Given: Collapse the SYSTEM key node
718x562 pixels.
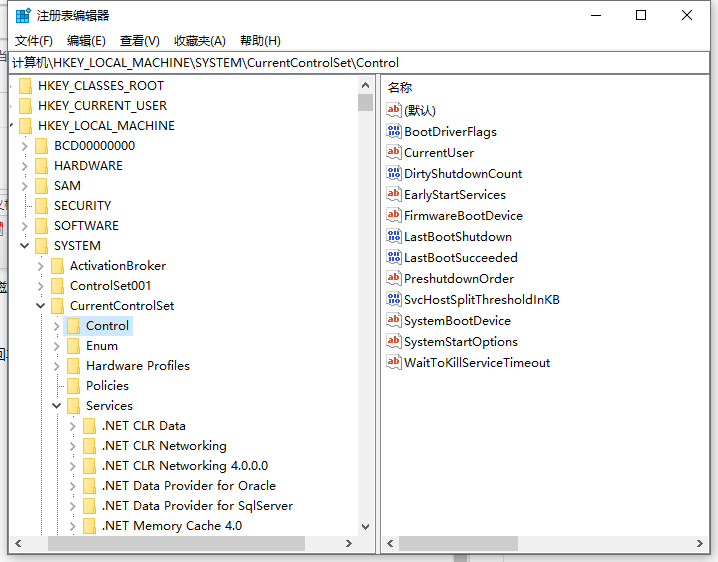Looking at the screenshot, I should pyautogui.click(x=24, y=246).
